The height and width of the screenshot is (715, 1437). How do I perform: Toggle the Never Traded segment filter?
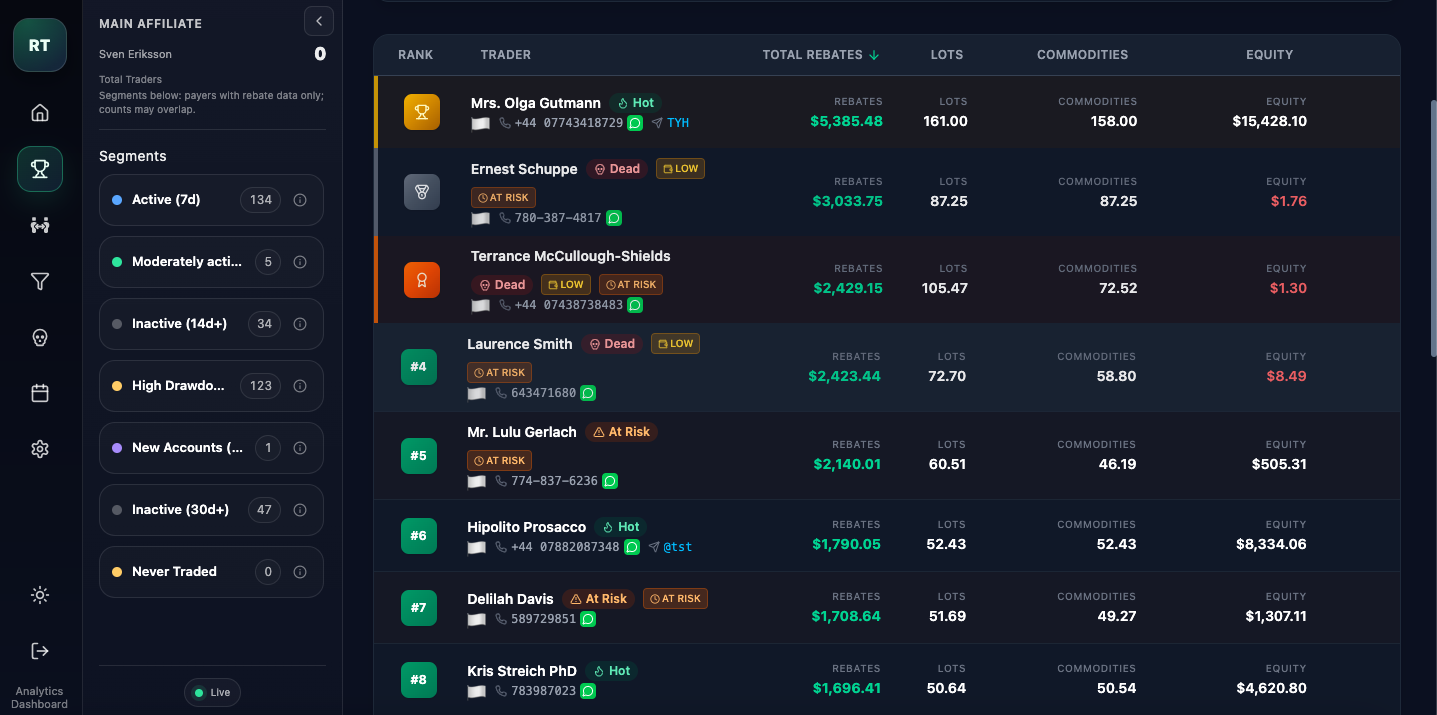click(x=212, y=572)
